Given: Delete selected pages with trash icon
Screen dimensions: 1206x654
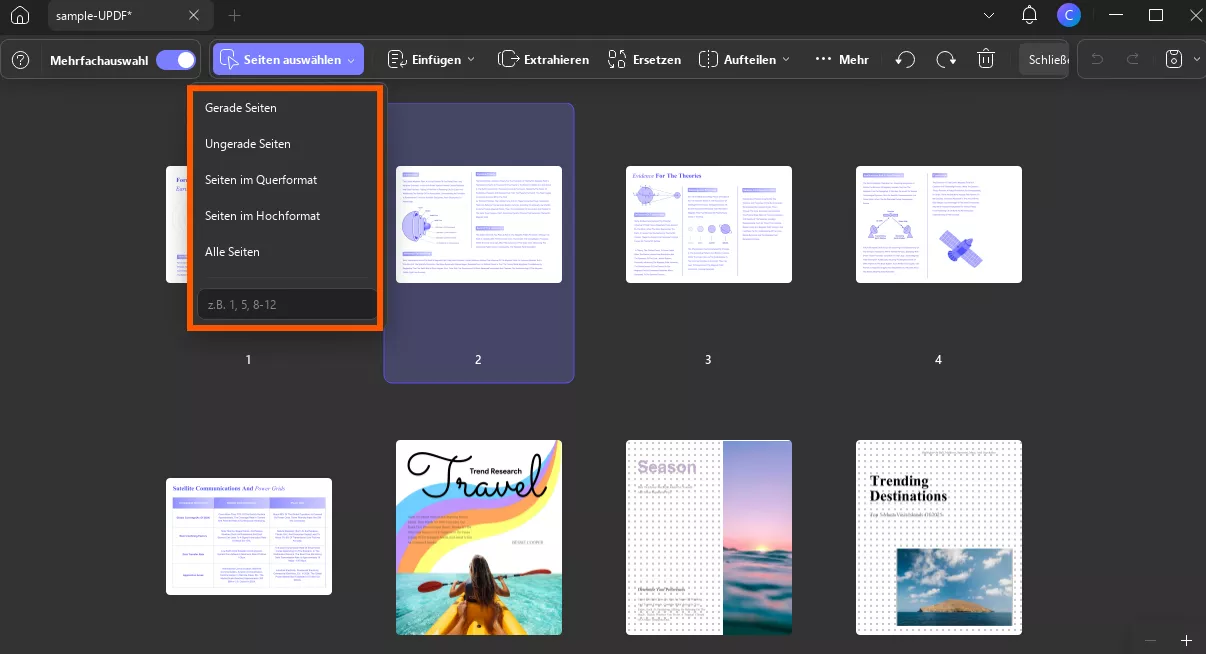Looking at the screenshot, I should point(986,60).
